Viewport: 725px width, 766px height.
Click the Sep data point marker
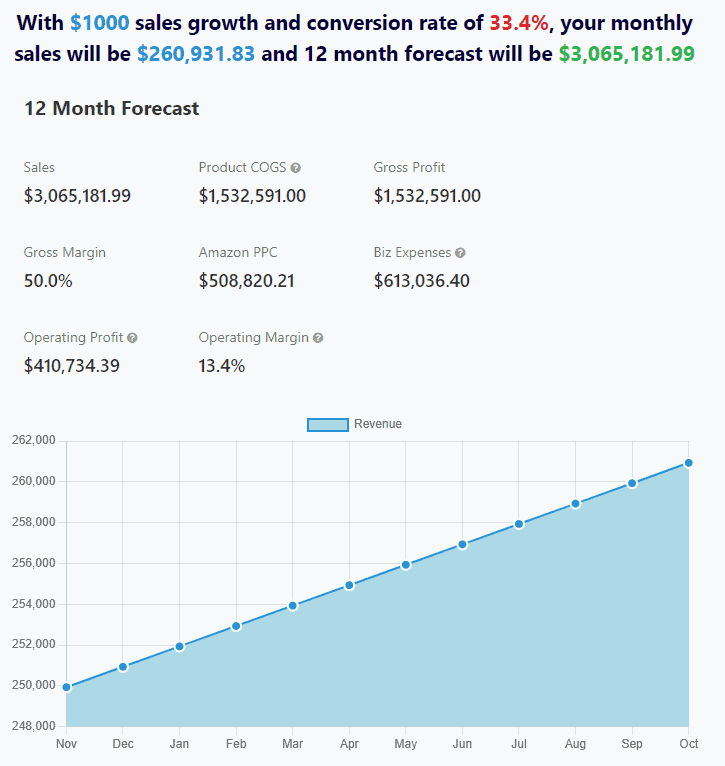632,483
